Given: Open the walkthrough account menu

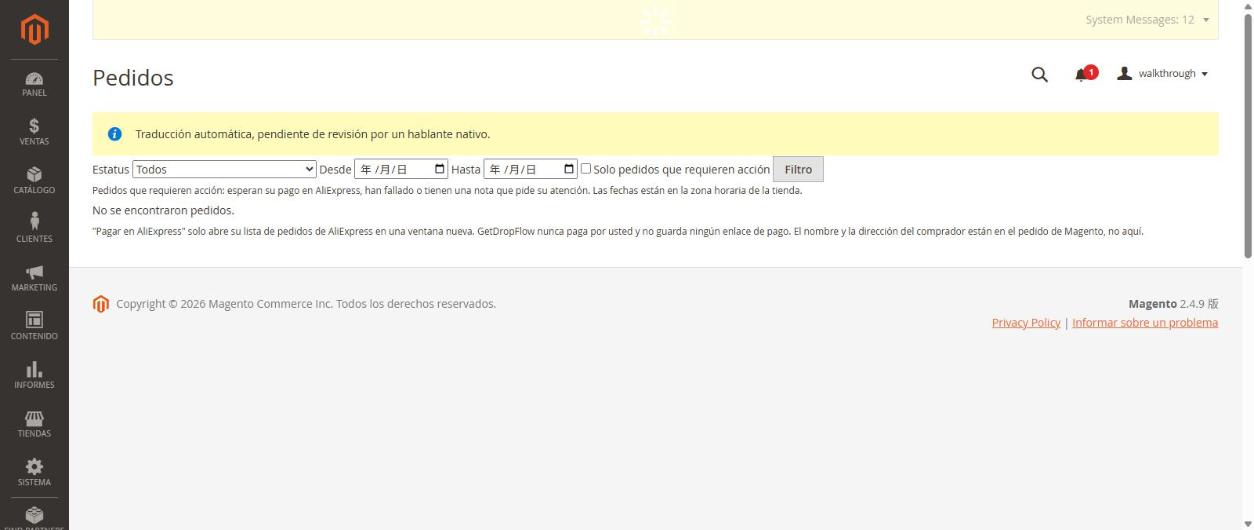Looking at the screenshot, I should (x=1162, y=74).
